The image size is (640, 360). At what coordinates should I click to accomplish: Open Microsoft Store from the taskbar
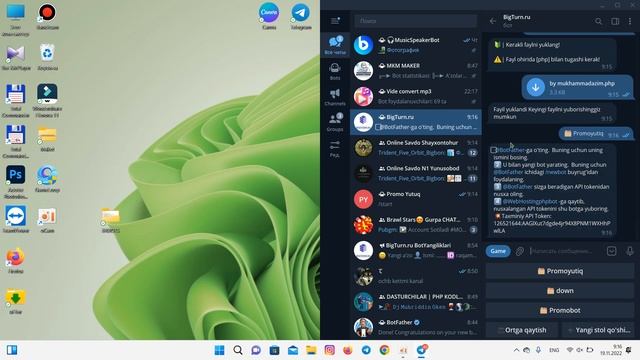tap(275, 350)
